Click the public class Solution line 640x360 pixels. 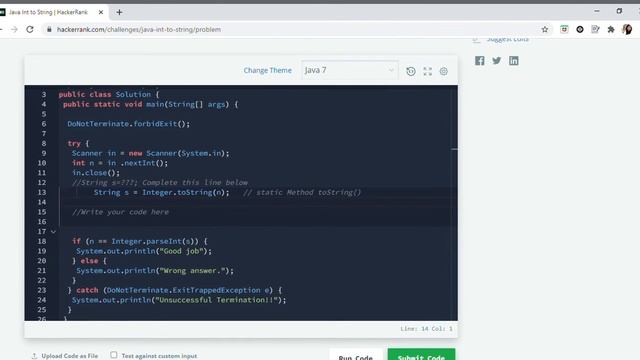tap(109, 94)
